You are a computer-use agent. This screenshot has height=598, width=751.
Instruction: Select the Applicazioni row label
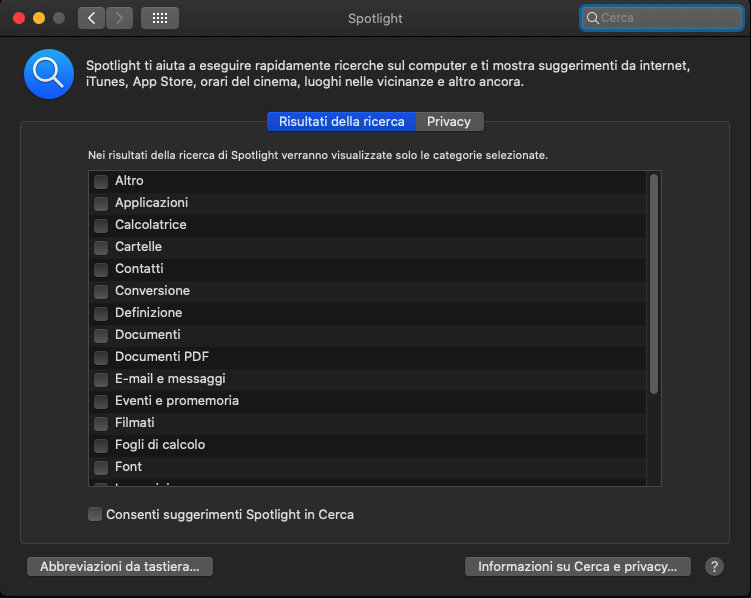coord(151,203)
